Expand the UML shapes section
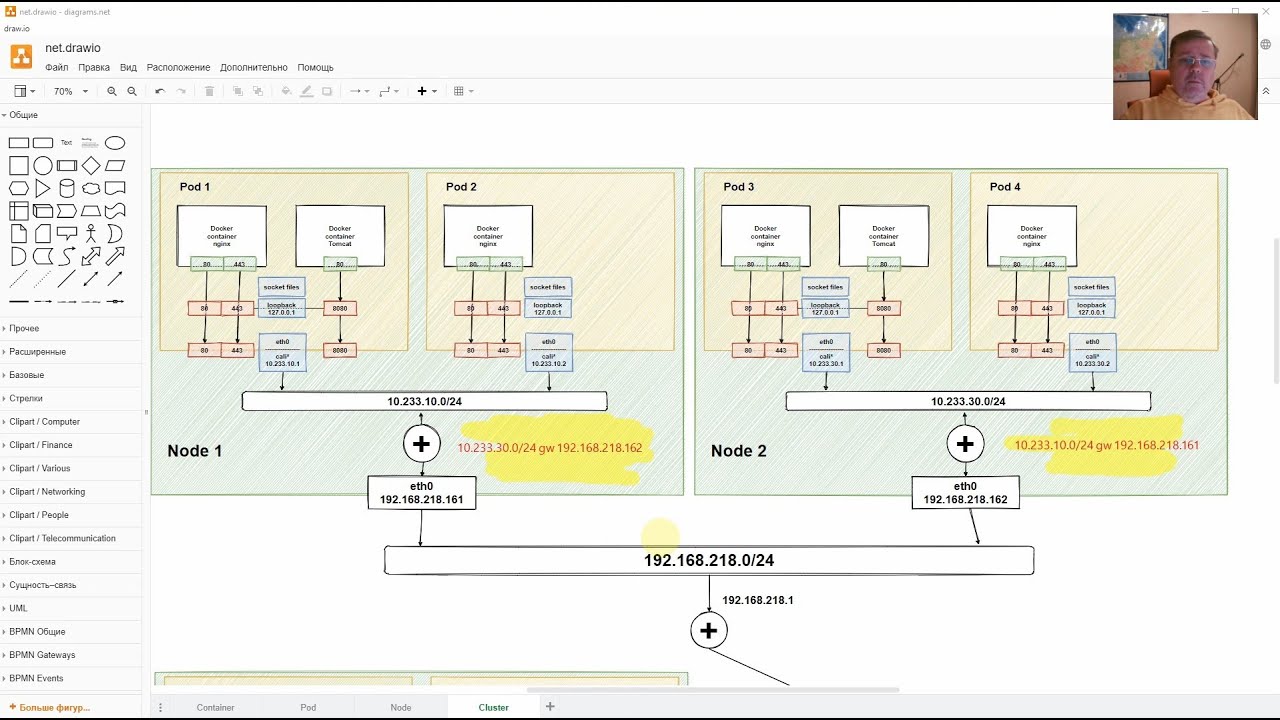This screenshot has height=720, width=1280. [72, 608]
